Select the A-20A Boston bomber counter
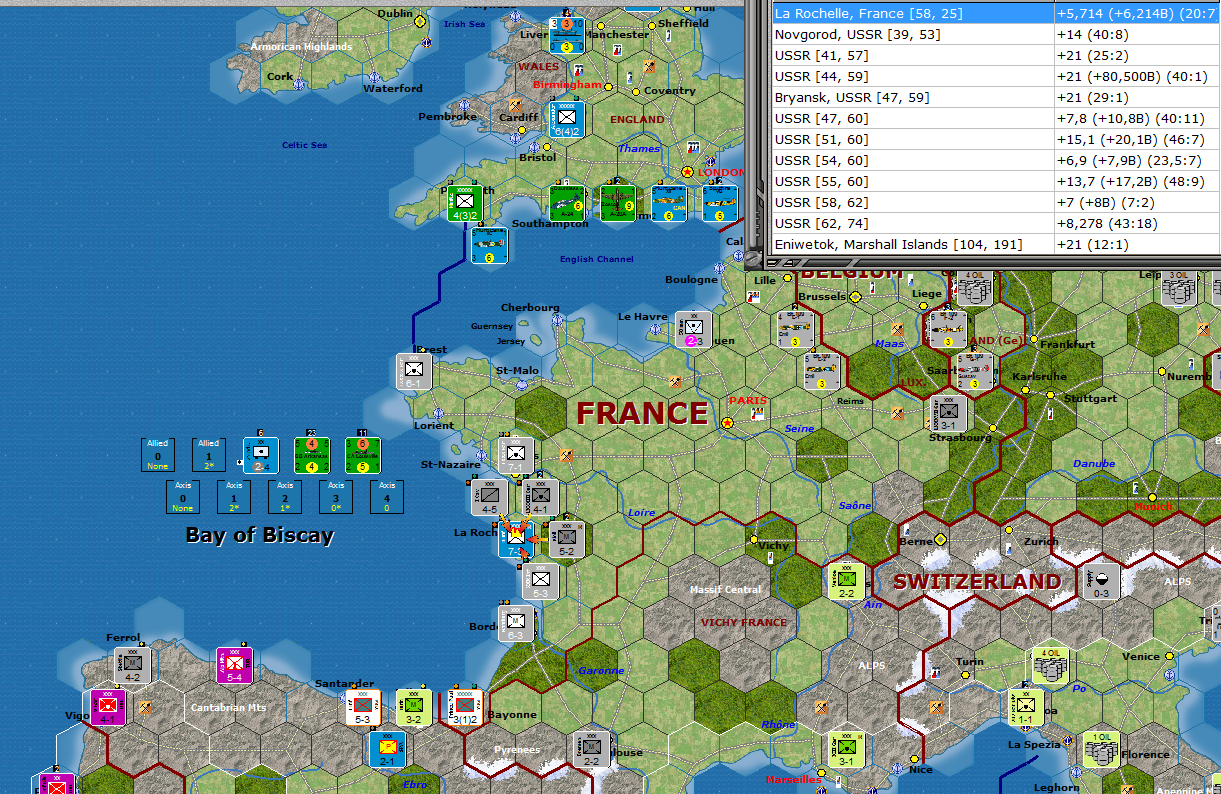1221x794 pixels. tap(617, 203)
